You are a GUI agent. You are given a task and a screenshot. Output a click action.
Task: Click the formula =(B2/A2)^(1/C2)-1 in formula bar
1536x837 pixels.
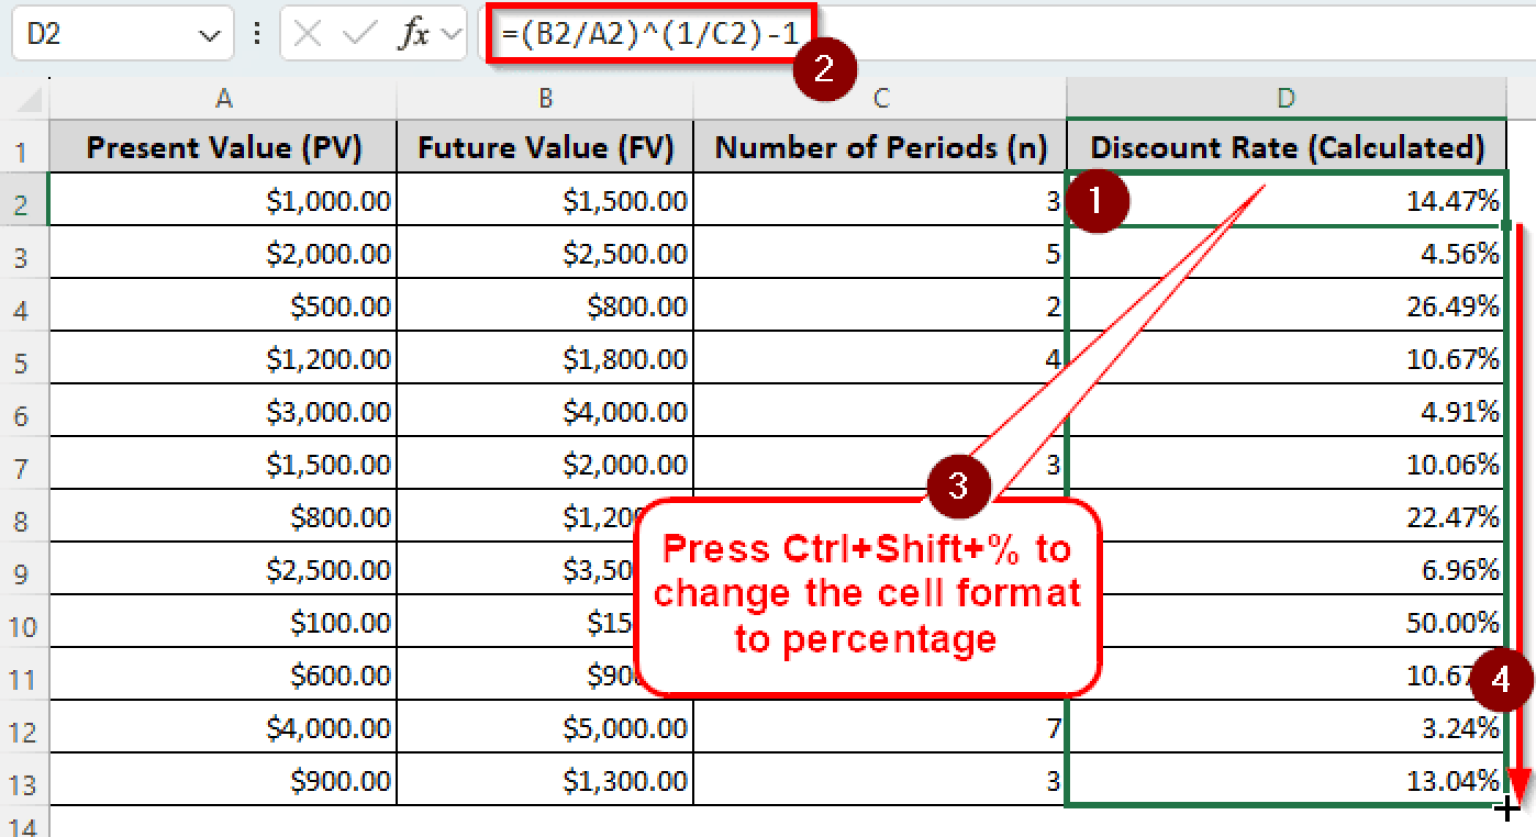(650, 31)
